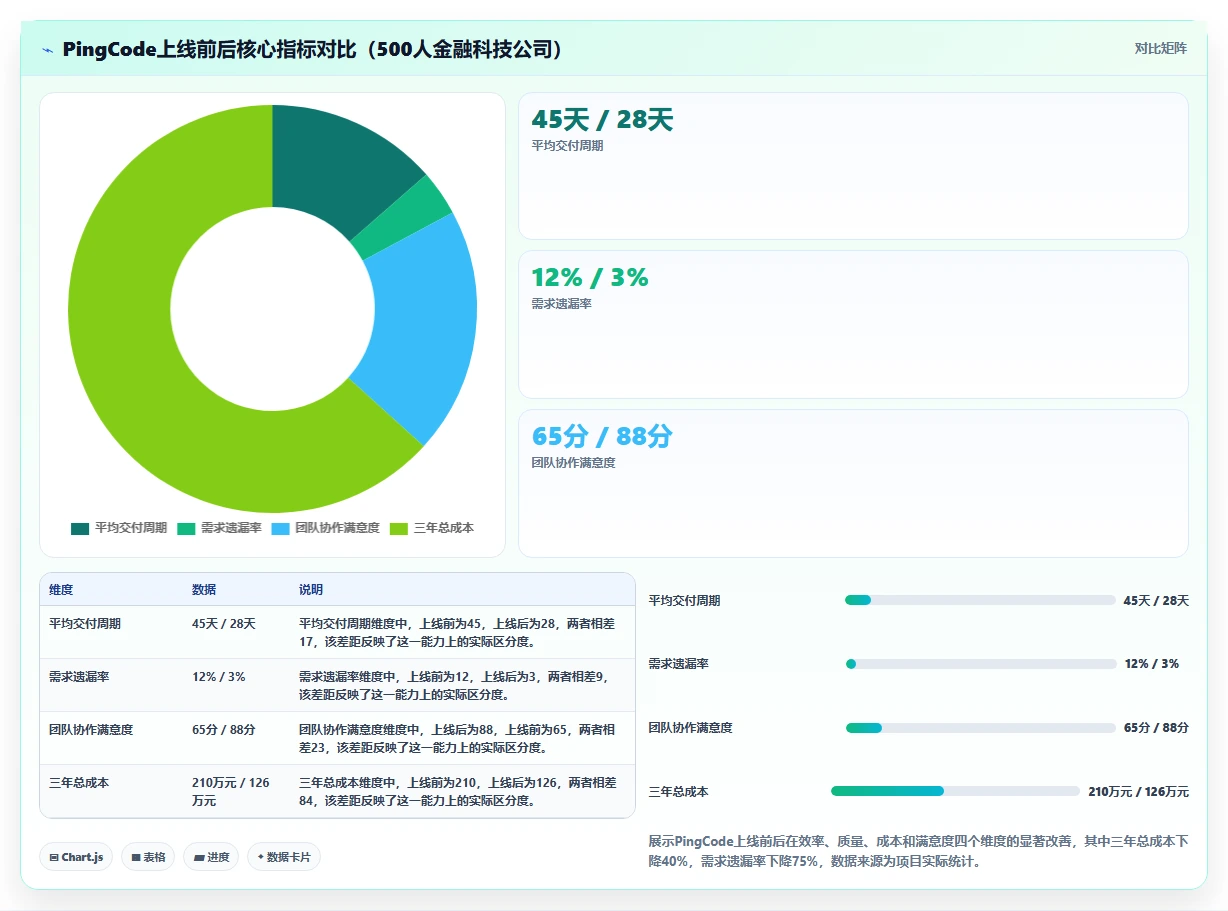This screenshot has width=1228, height=911.
Task: Click the 对比矩阵 label in header
Action: tap(1160, 48)
